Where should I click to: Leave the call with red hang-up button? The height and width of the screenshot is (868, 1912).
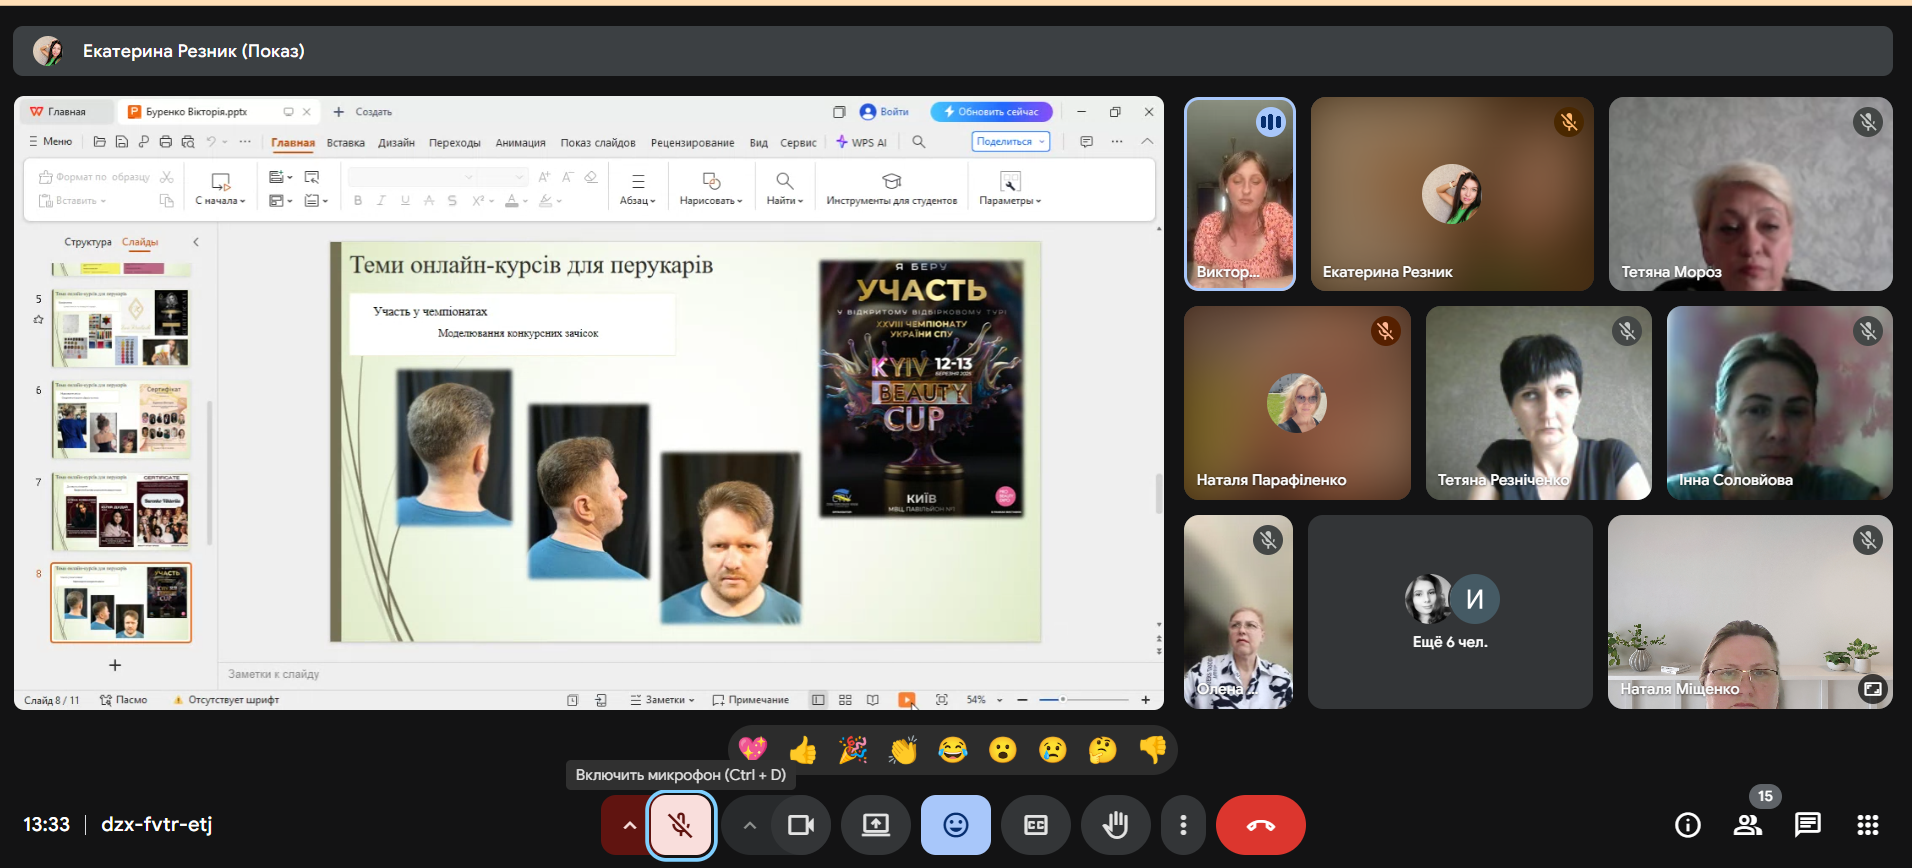pos(1261,825)
